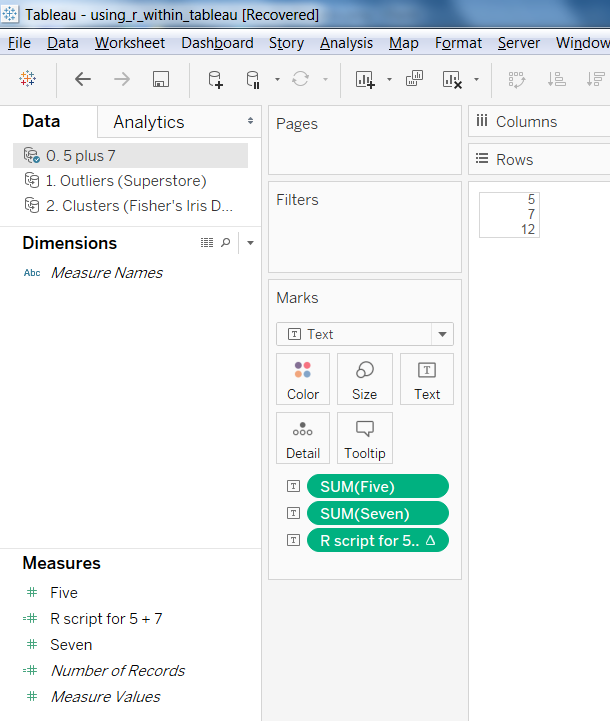
Task: Select the 'R script for 5 + 7' measure
Action: click(x=106, y=619)
